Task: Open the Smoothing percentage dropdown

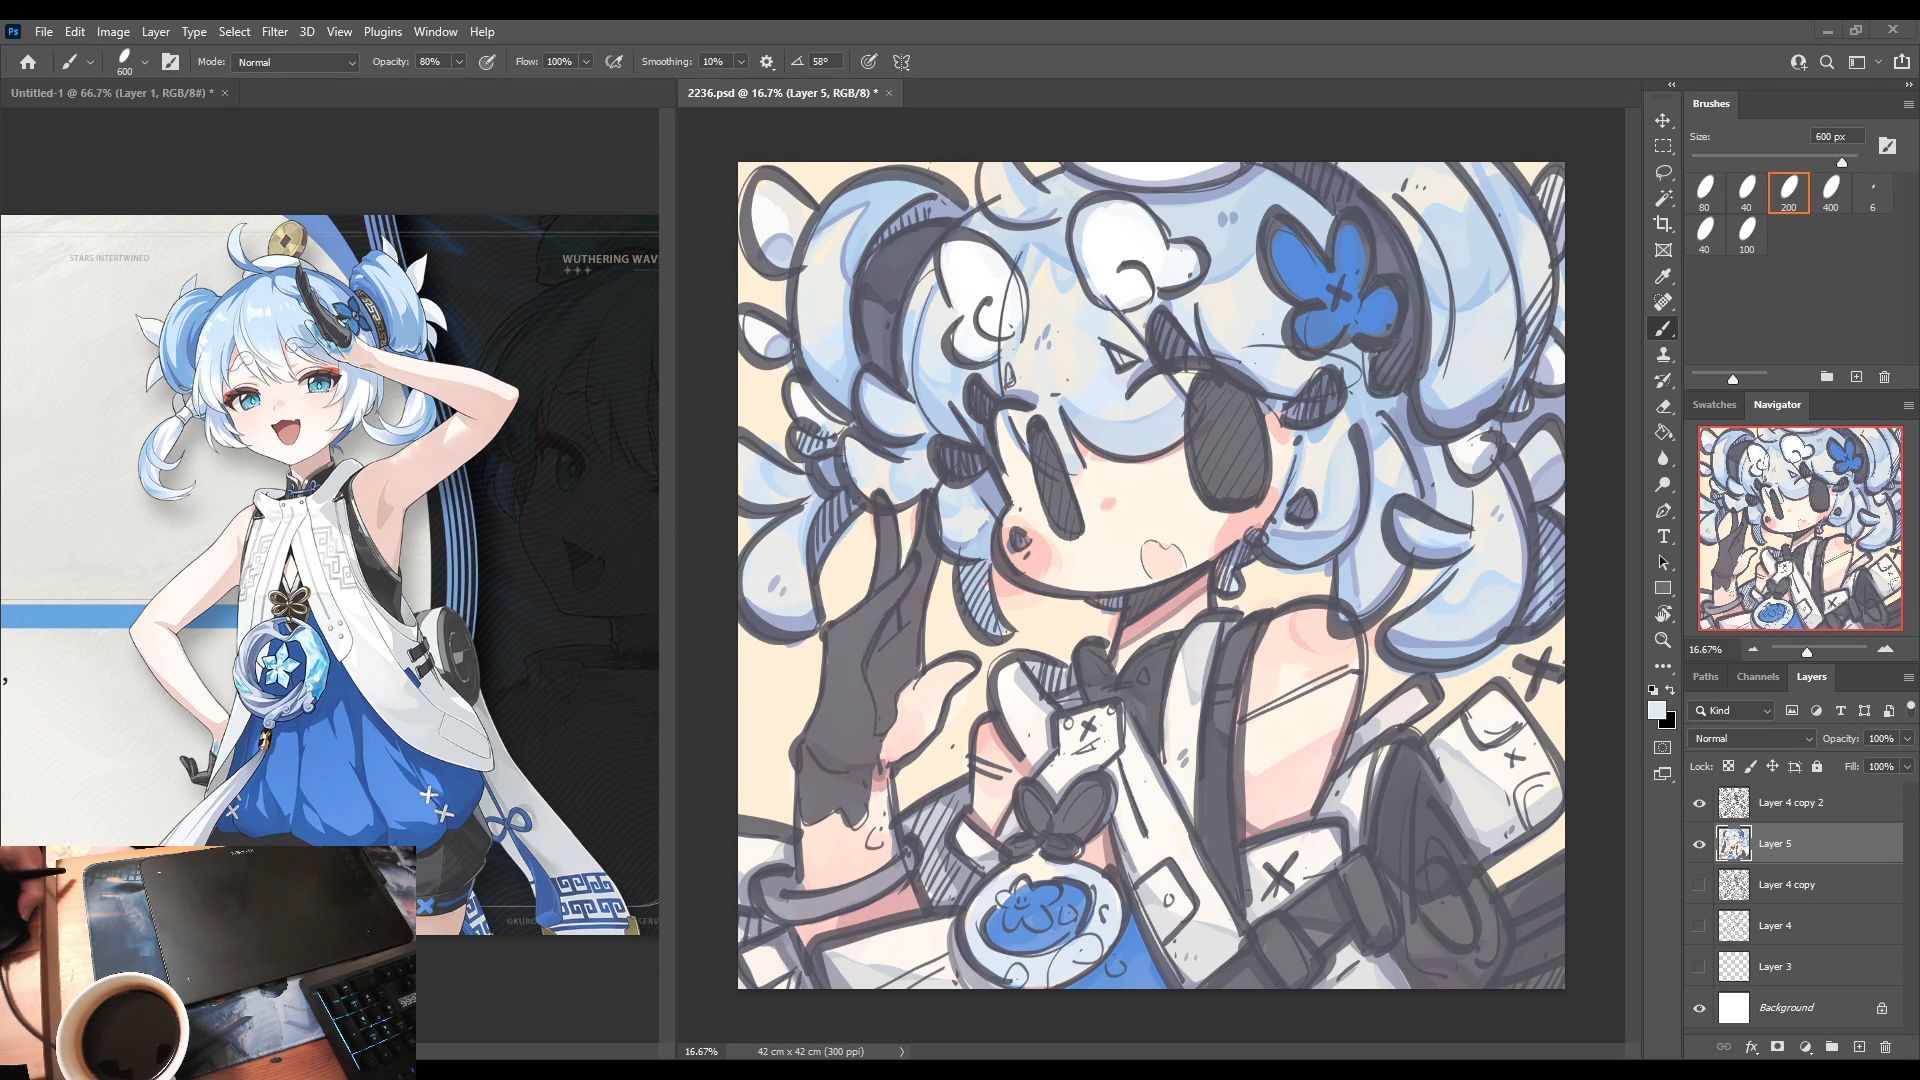Action: coord(741,62)
